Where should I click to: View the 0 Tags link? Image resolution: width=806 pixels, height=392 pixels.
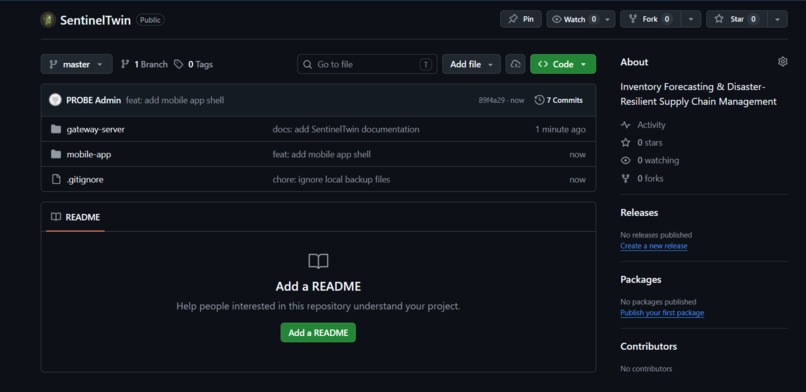[x=193, y=64]
